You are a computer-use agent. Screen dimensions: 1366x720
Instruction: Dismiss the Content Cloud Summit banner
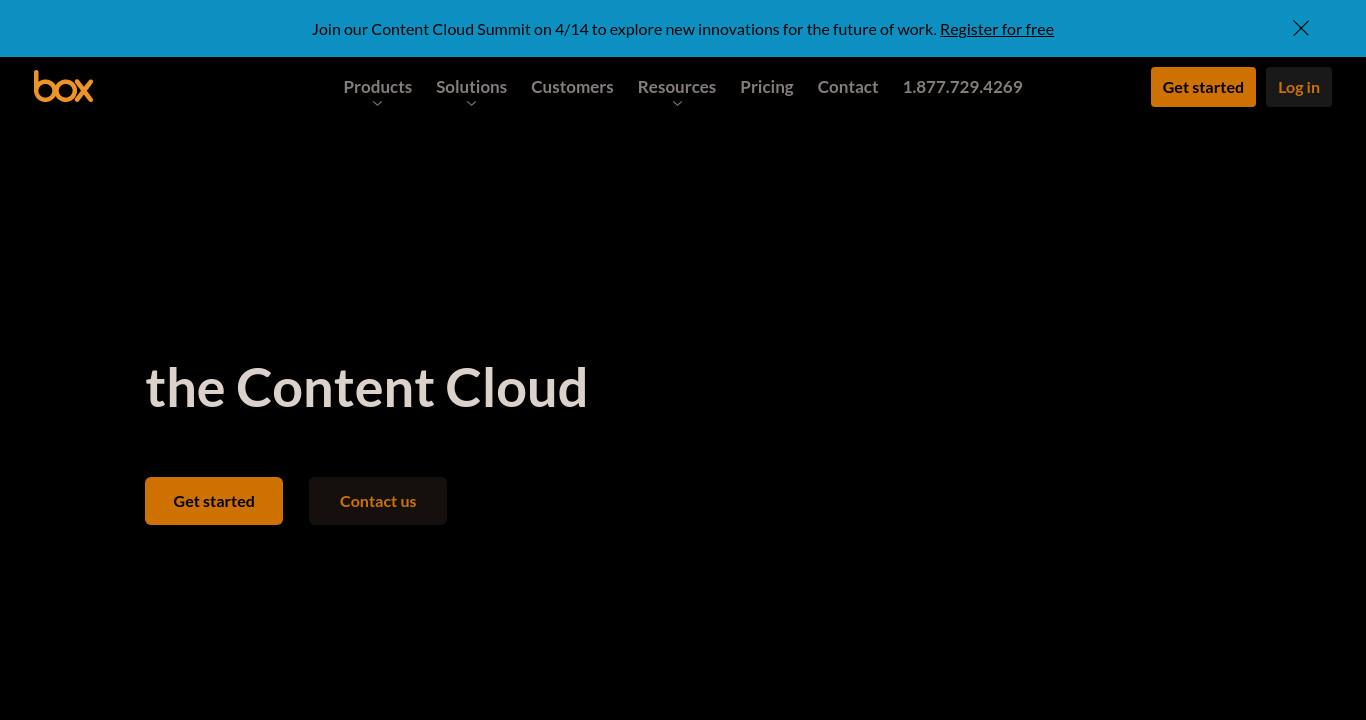1301,28
